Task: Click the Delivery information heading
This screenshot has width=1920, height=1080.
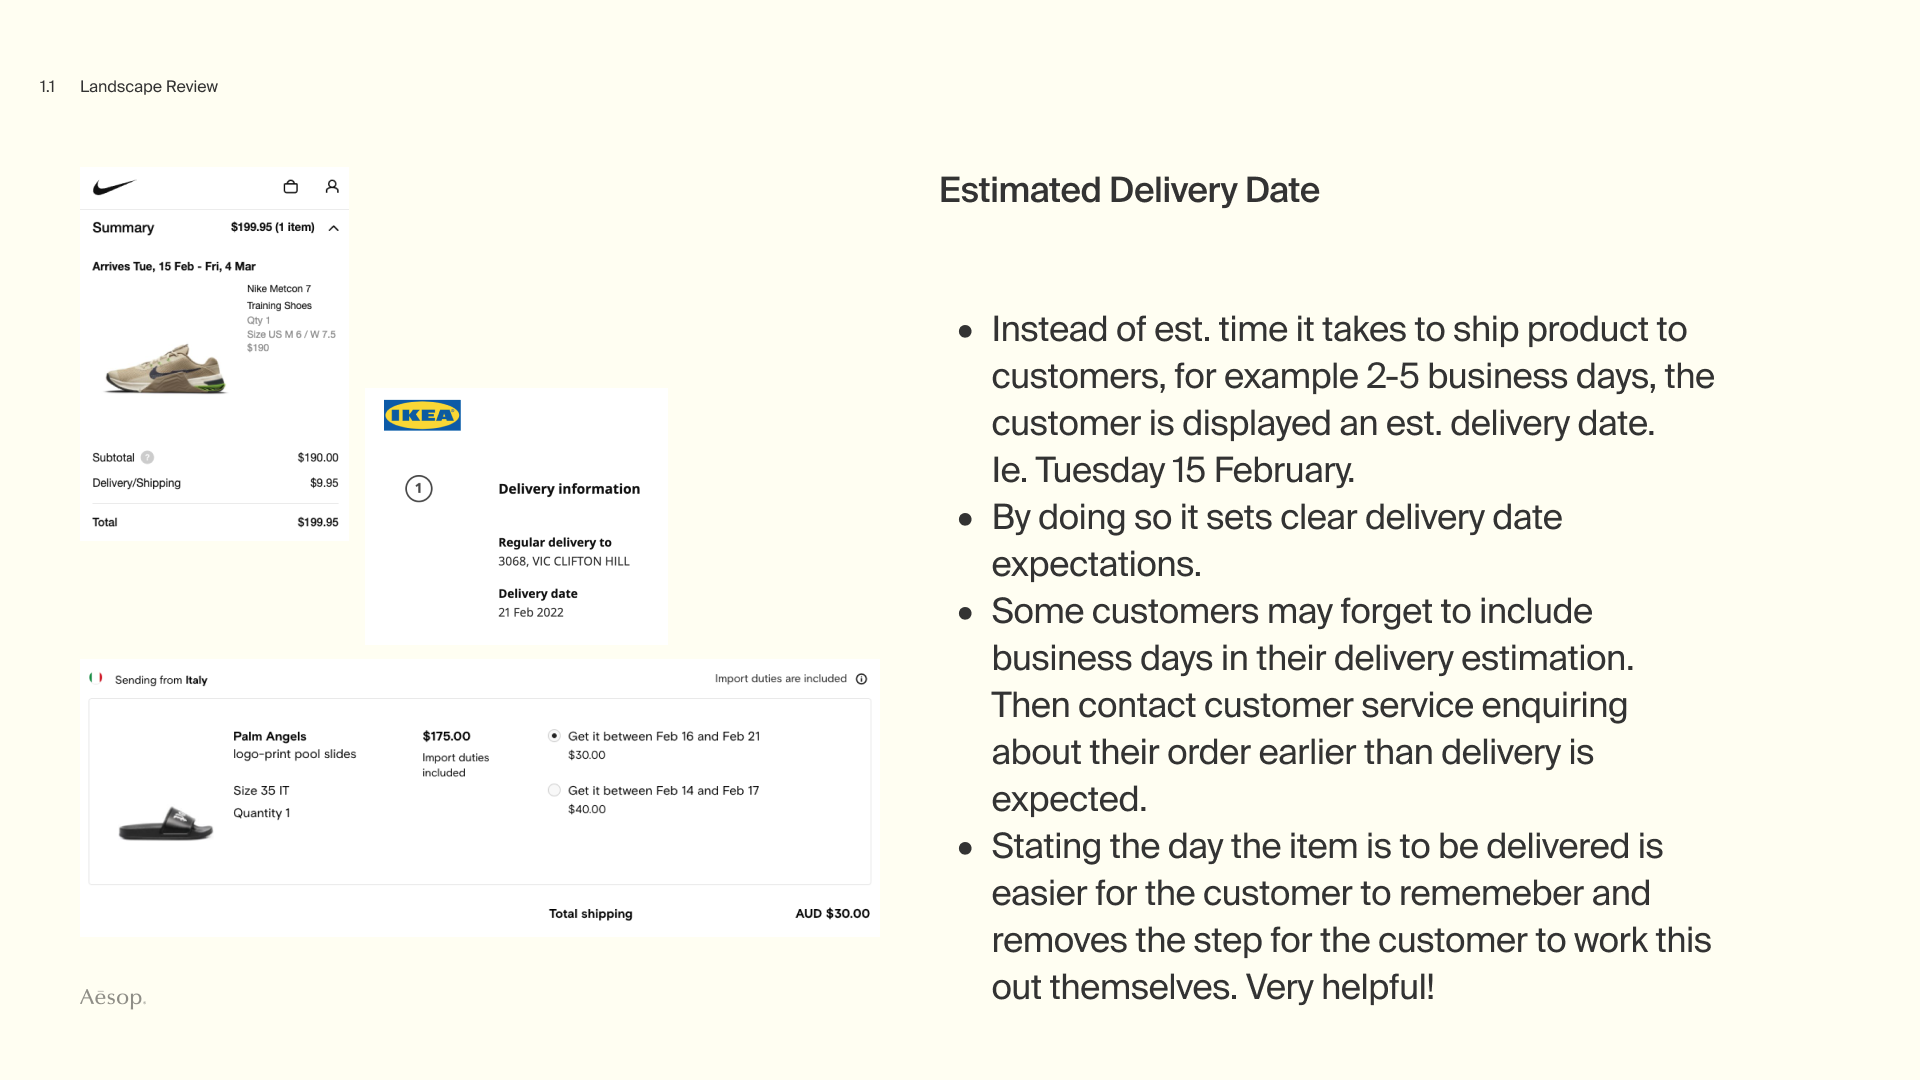Action: click(569, 489)
